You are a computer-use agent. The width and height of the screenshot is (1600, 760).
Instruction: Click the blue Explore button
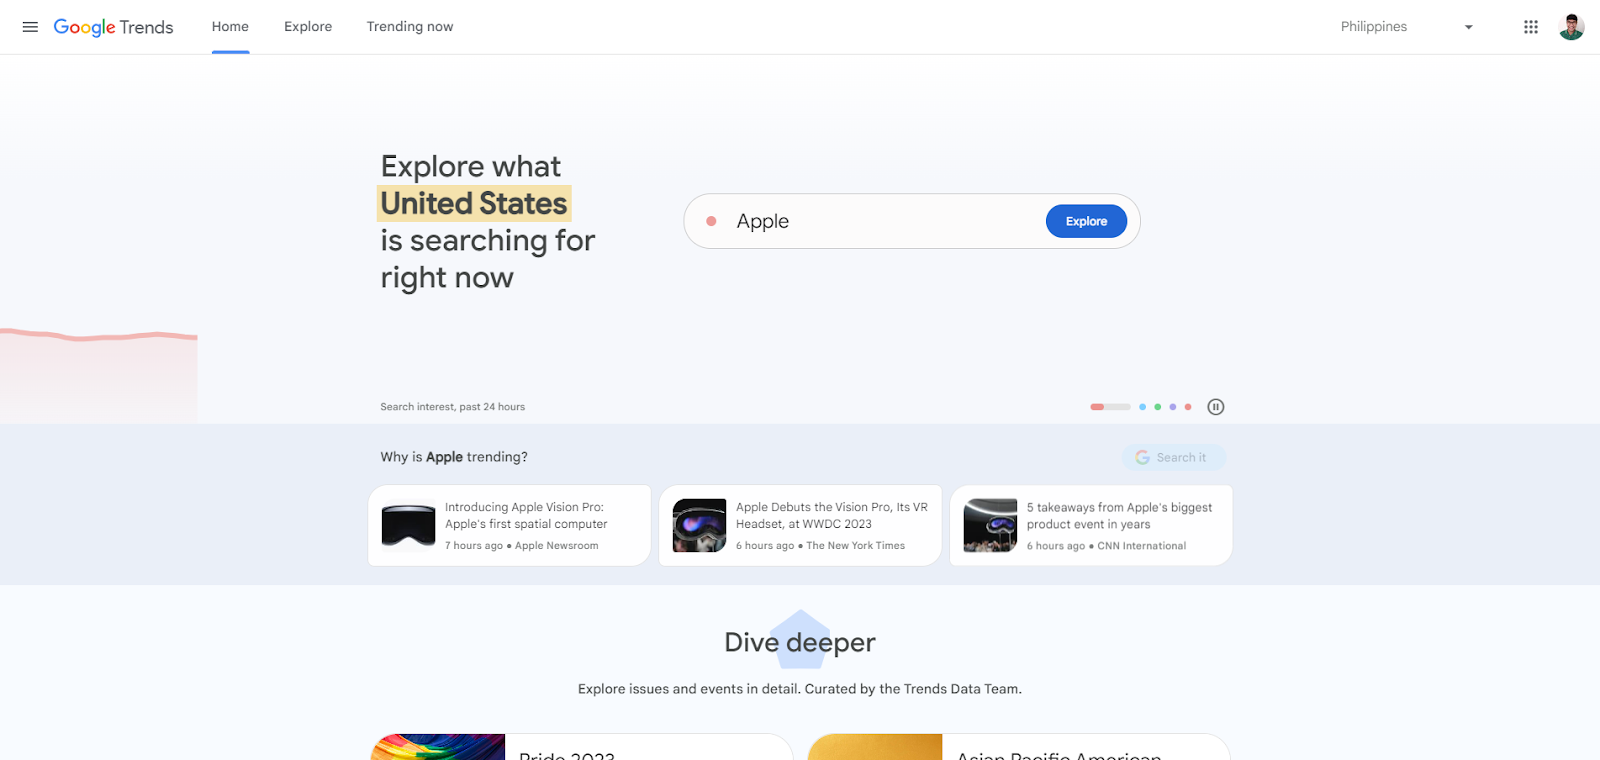click(x=1086, y=221)
